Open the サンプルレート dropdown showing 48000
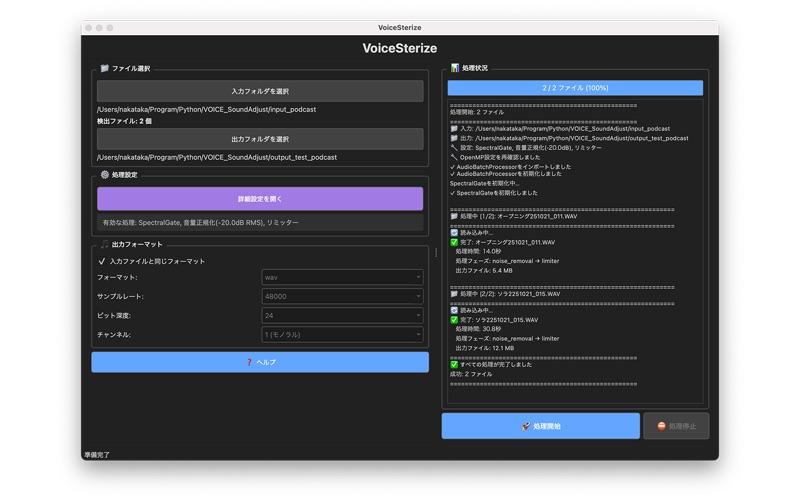The height and width of the screenshot is (500, 800). click(x=342, y=296)
